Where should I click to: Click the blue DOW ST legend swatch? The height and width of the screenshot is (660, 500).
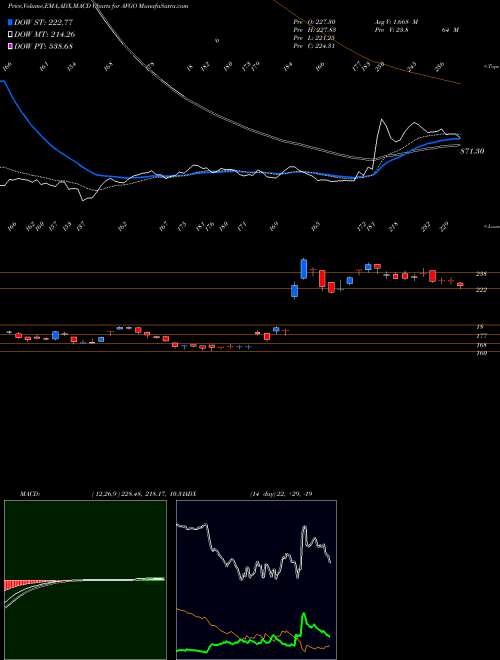coord(11,22)
